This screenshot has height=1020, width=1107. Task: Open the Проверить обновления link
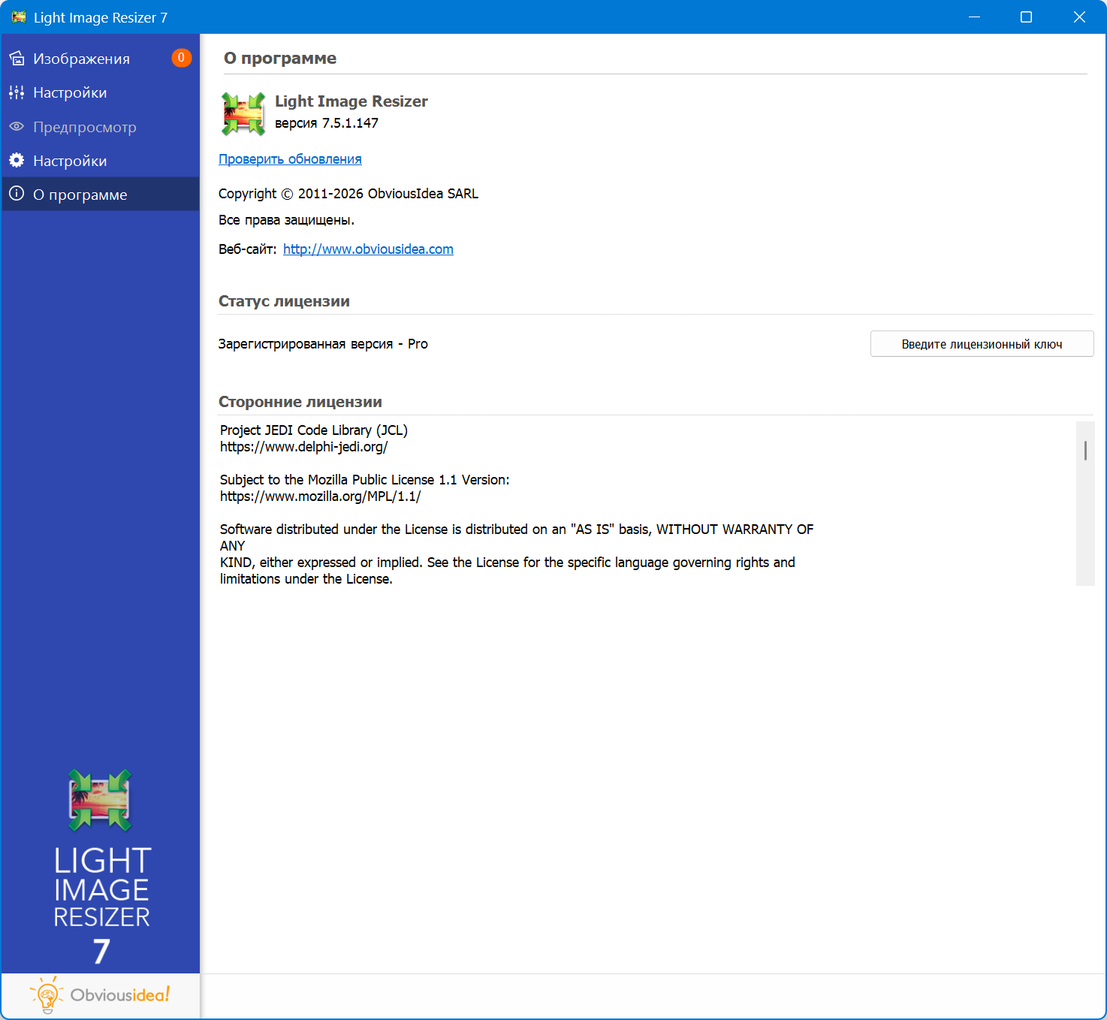290,159
